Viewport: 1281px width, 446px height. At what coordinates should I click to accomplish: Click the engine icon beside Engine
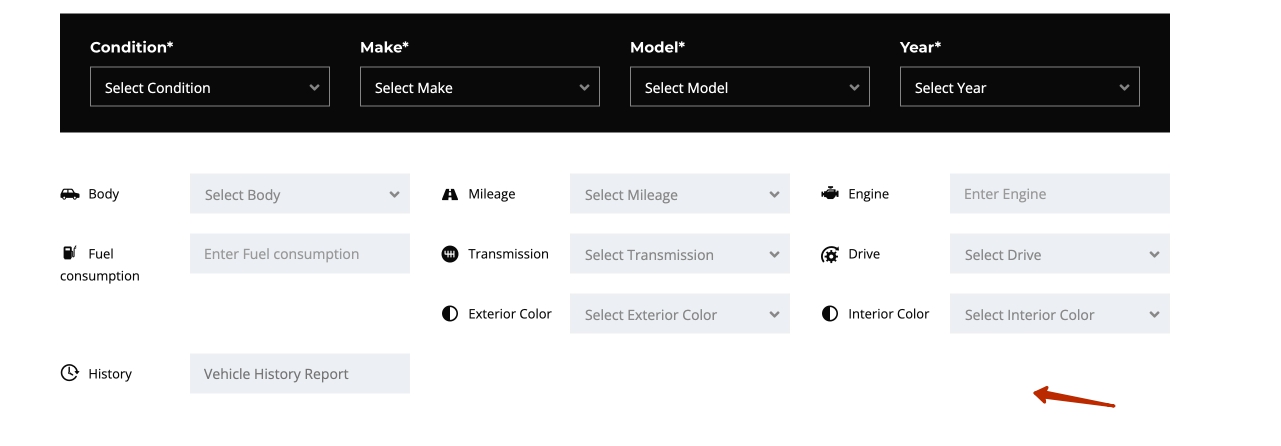pos(830,194)
